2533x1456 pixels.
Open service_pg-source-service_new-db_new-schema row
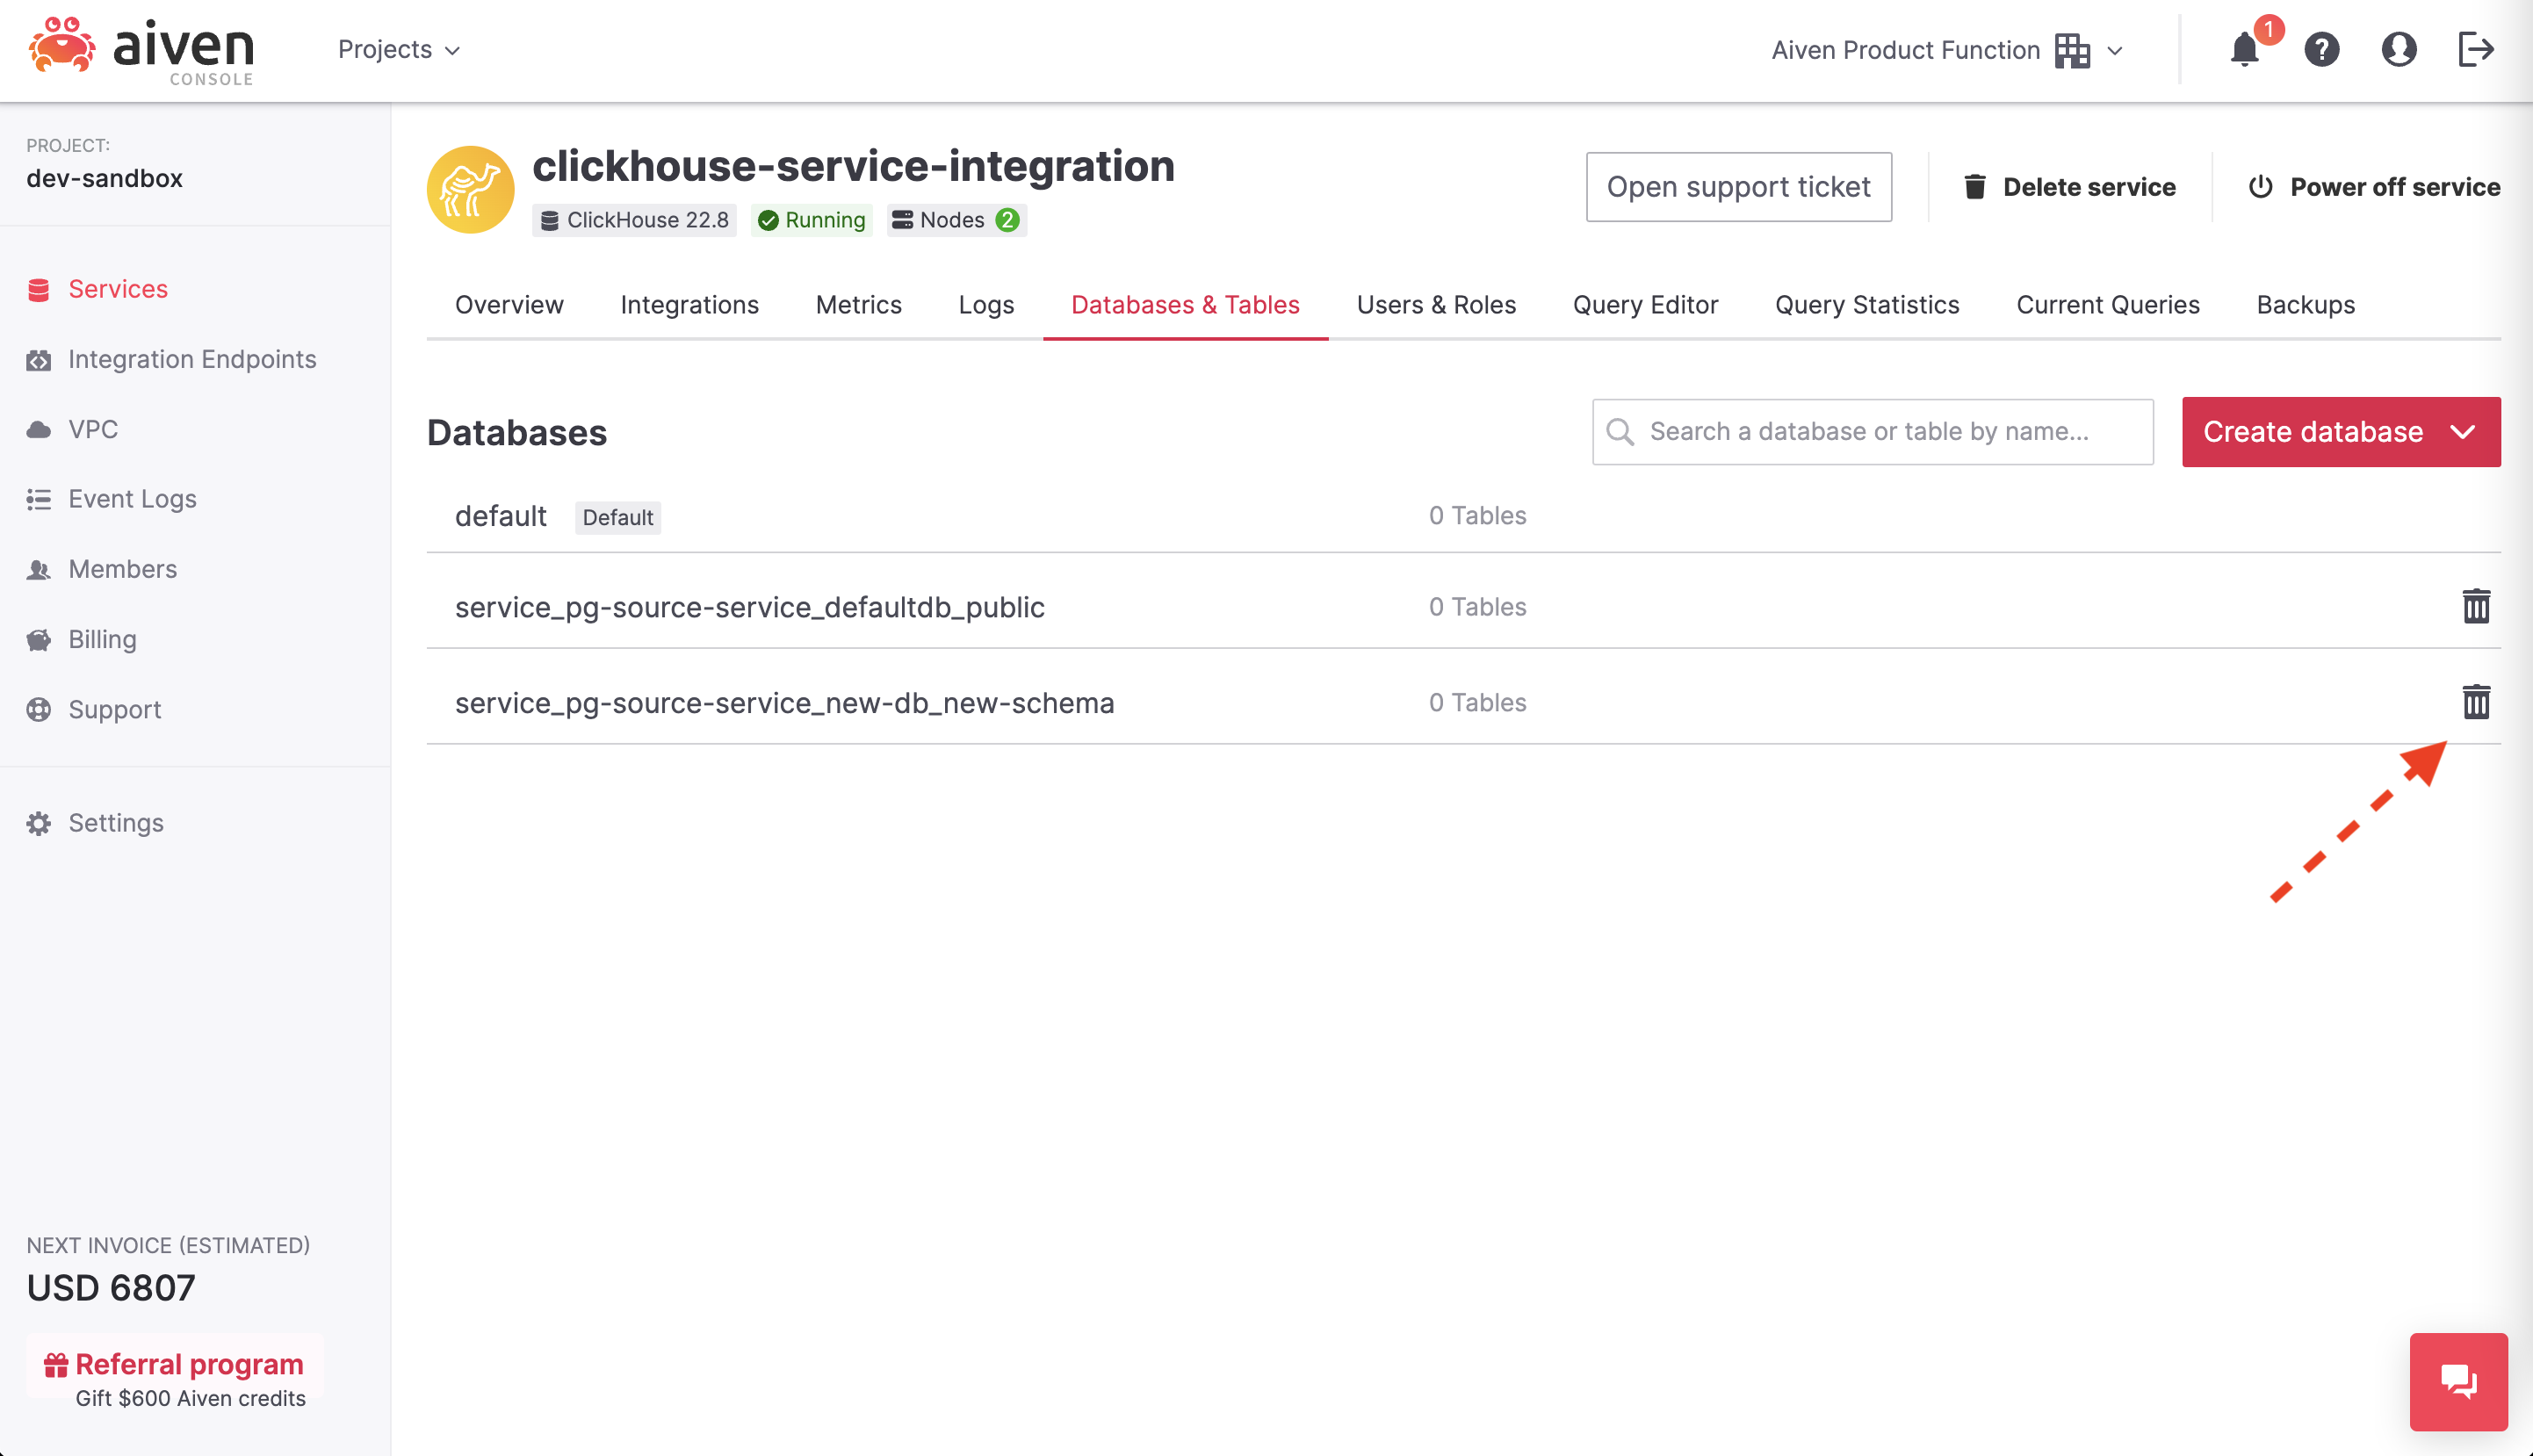pyautogui.click(x=1463, y=702)
